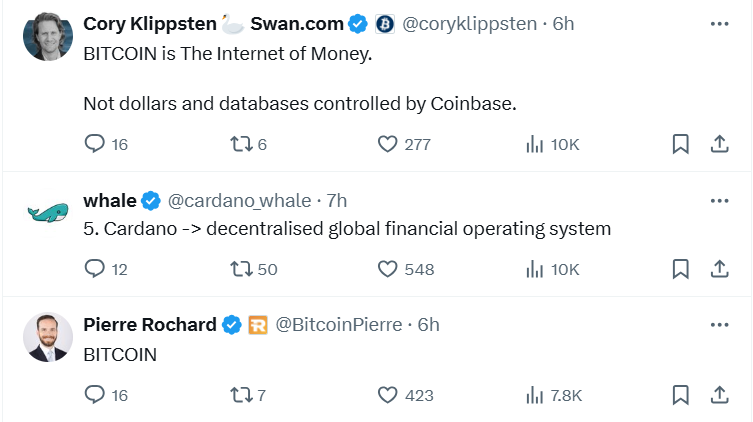This screenshot has height=422, width=753.
Task: Bookmark Cory Klippsten's tweet
Action: click(680, 144)
